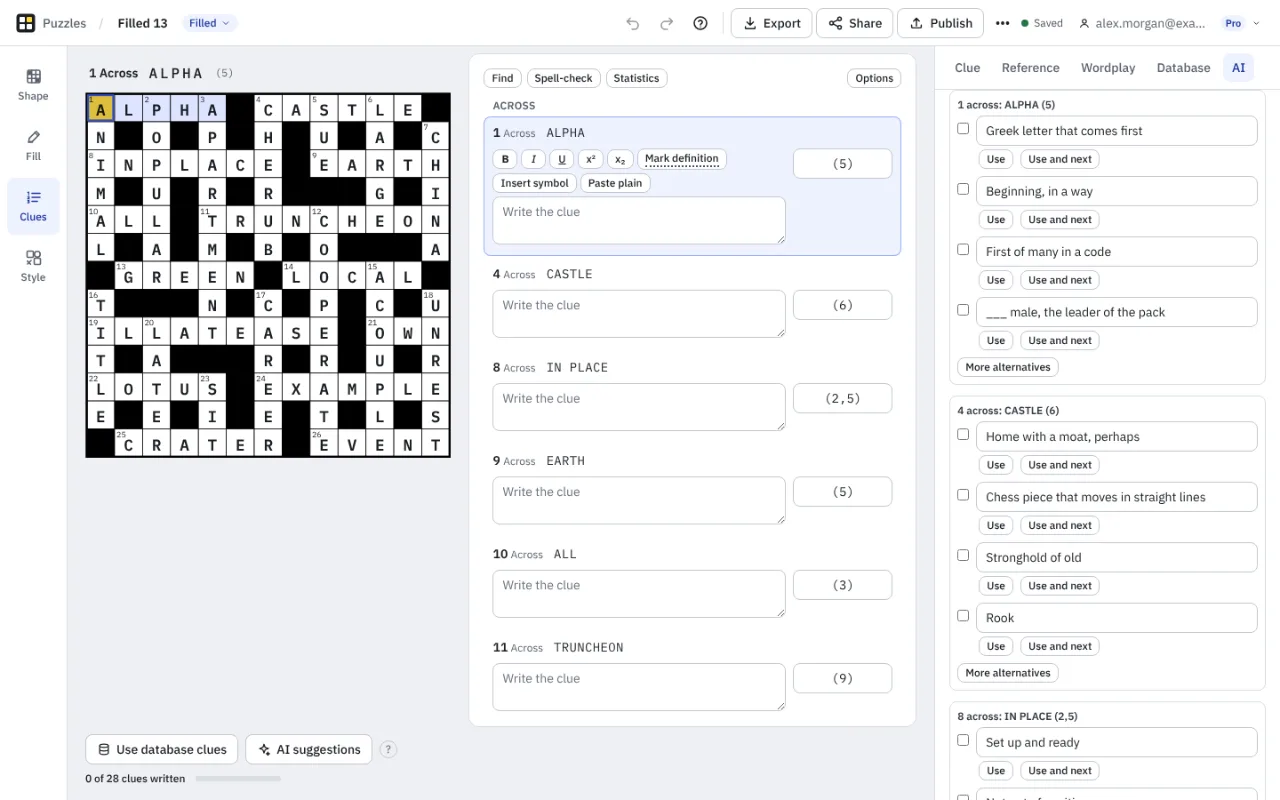
Task: Open the Filled status dropdown
Action: (x=209, y=23)
